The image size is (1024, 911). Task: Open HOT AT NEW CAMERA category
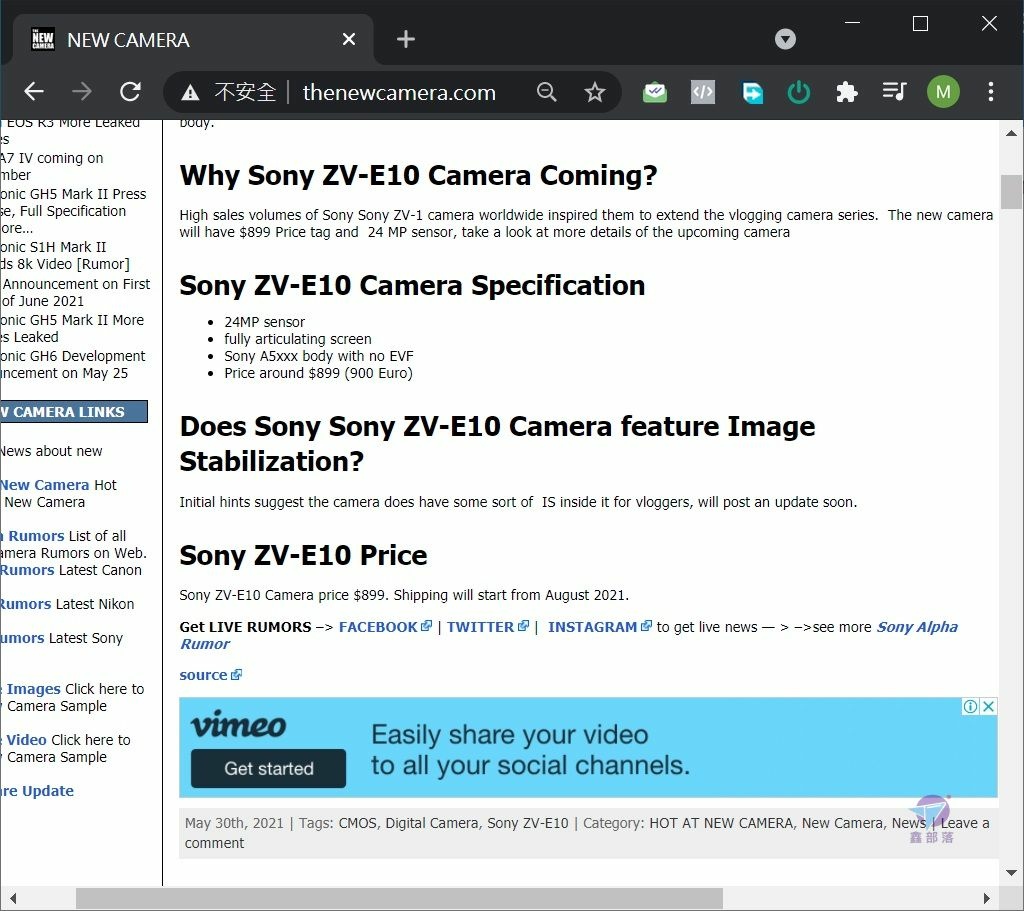(721, 823)
